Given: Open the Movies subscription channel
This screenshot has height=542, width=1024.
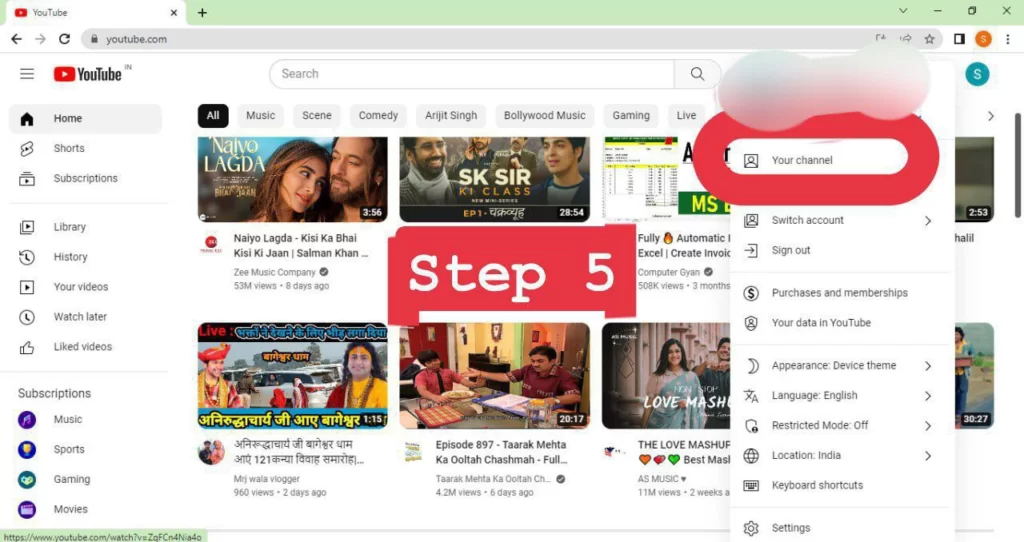Looking at the screenshot, I should (x=86, y=509).
